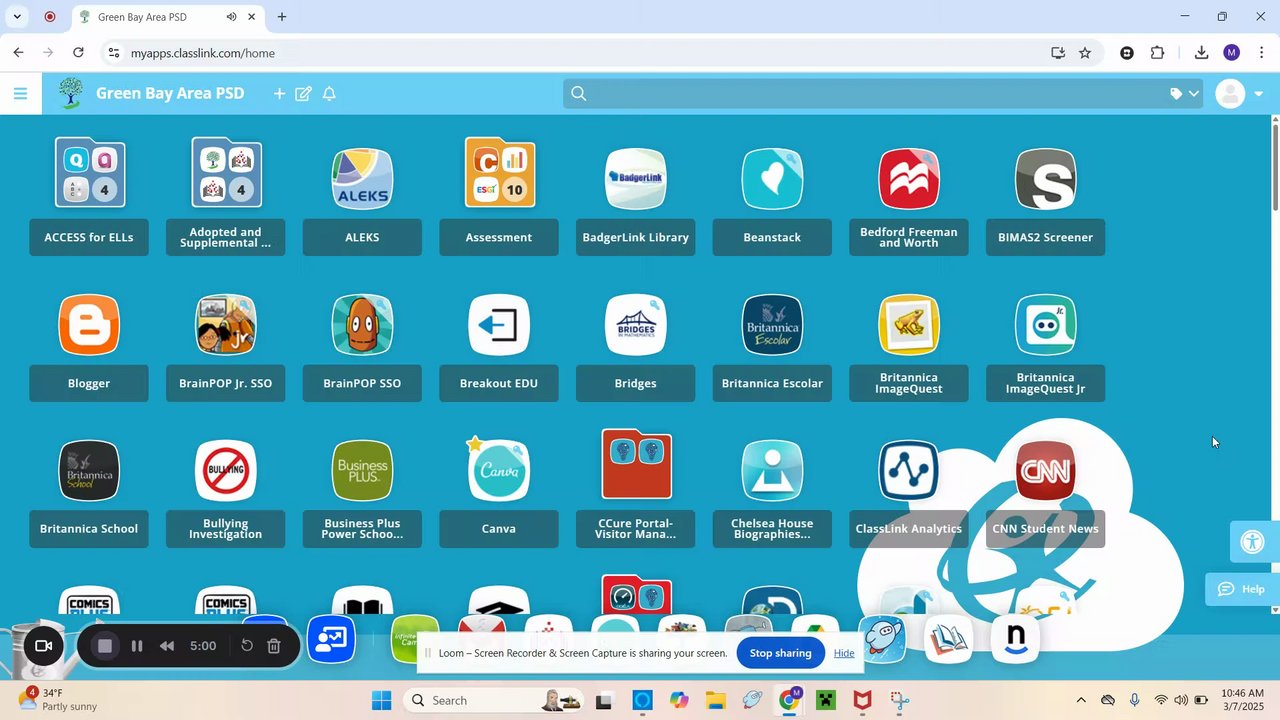Image resolution: width=1280 pixels, height=720 pixels.
Task: Restart the Loom recording
Action: 247,646
